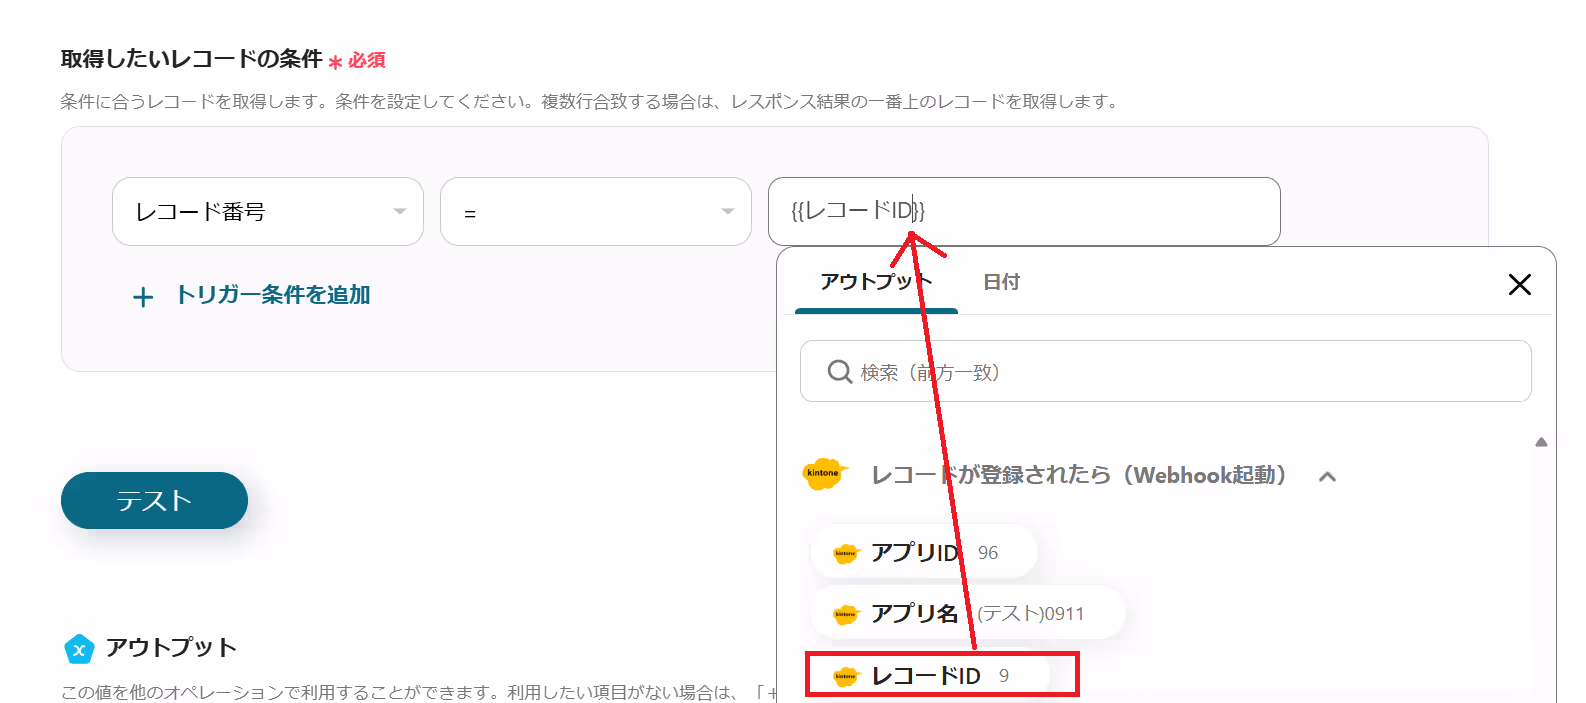Click the レコードが登録されたら（Webhook起動） header text

coord(1079,475)
